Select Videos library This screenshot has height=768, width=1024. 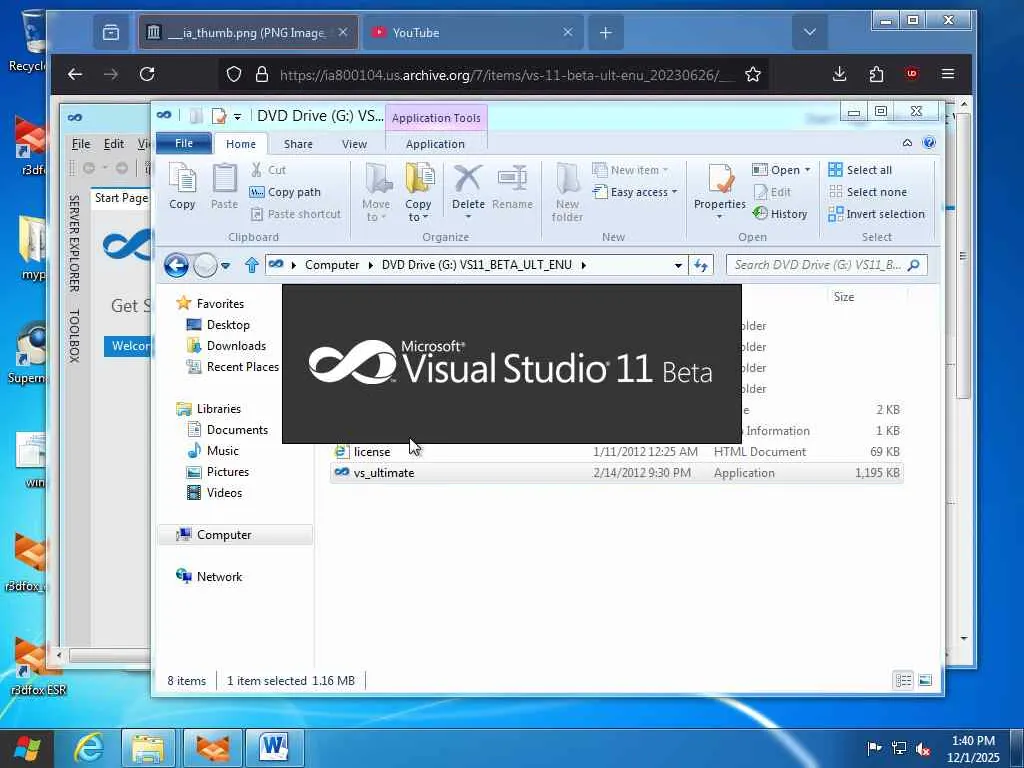[x=215, y=492]
